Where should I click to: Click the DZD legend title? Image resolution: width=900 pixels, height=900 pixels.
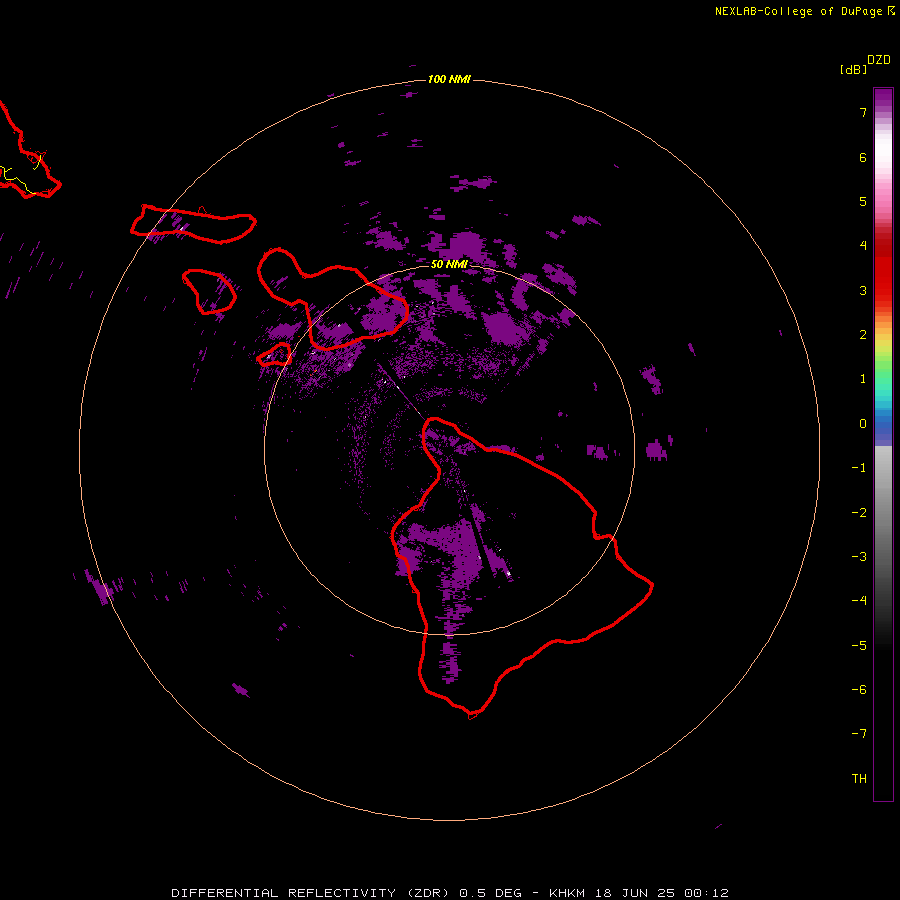tap(879, 60)
